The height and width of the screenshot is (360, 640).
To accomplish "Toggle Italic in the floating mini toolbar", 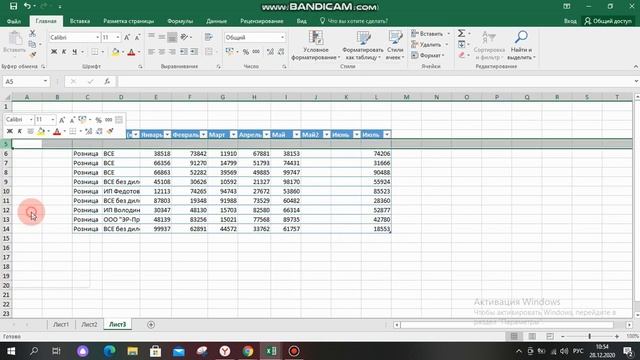I will pyautogui.click(x=19, y=131).
